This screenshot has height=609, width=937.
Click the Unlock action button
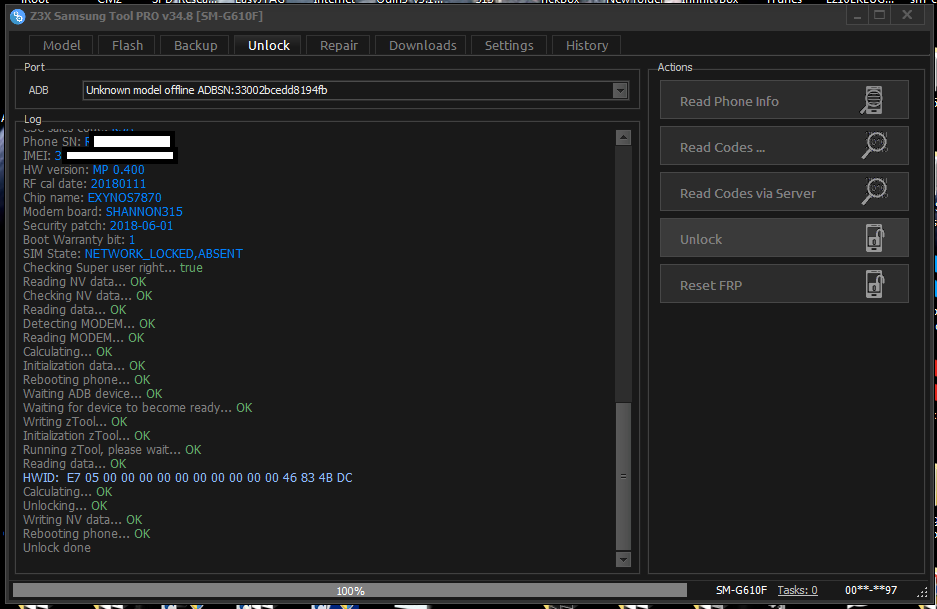pyautogui.click(x=784, y=238)
